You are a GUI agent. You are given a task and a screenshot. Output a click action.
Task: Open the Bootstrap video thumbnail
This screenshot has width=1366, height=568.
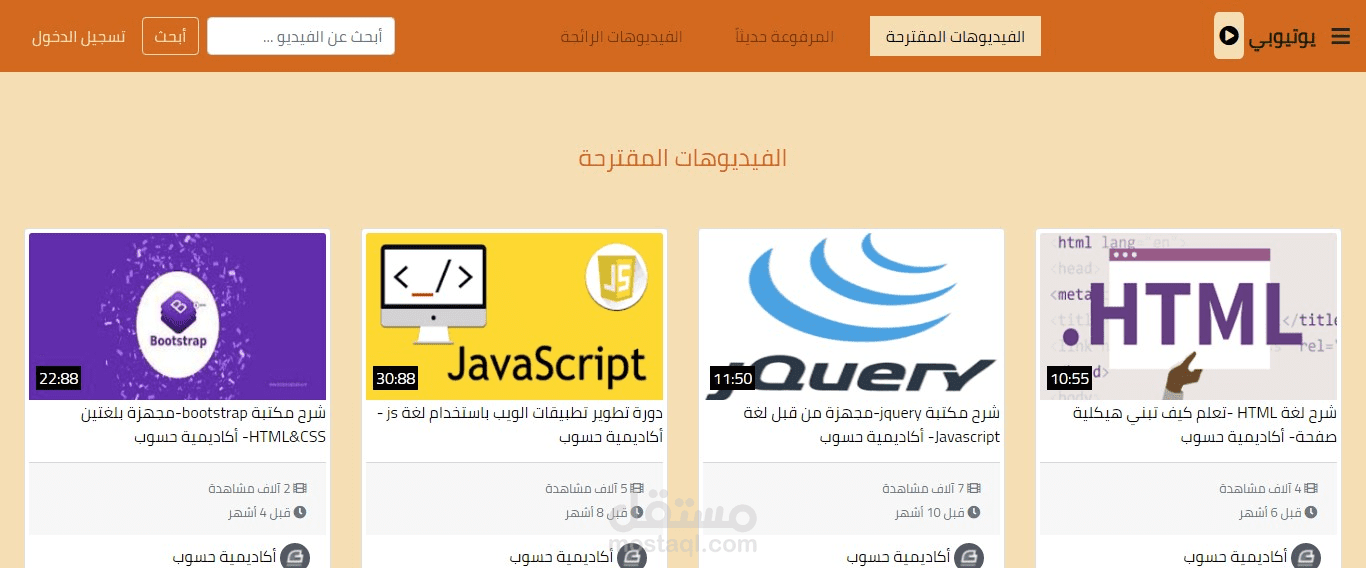[177, 316]
